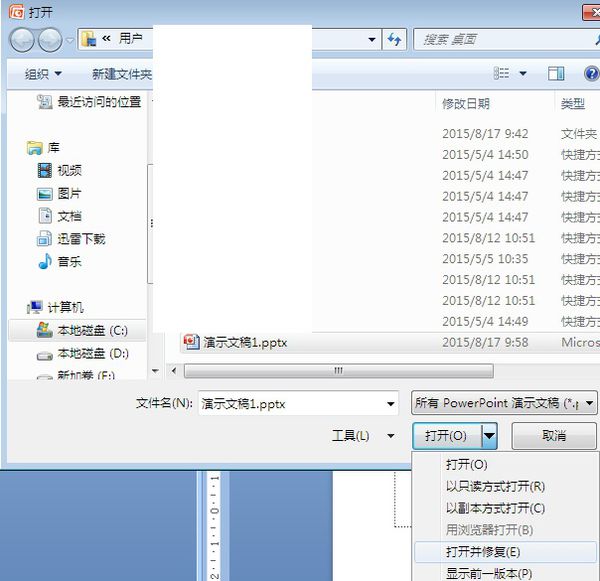Expand the 组织 dropdown menu

43,74
